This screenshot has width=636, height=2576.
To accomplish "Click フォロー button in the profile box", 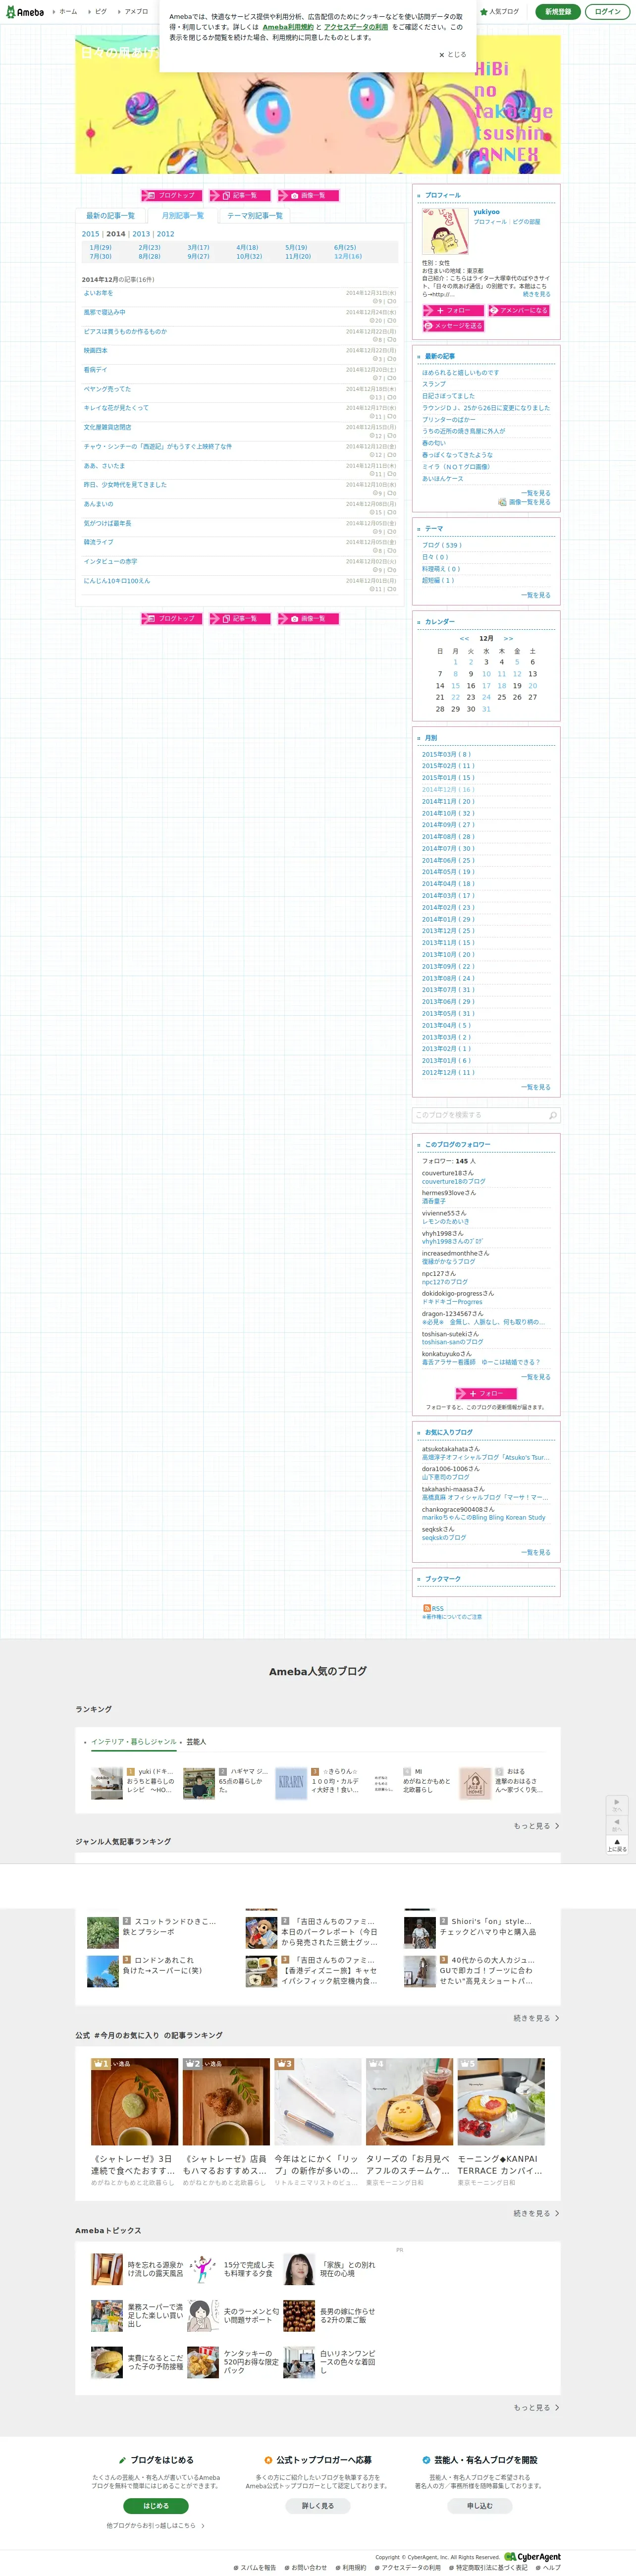I will tap(453, 310).
